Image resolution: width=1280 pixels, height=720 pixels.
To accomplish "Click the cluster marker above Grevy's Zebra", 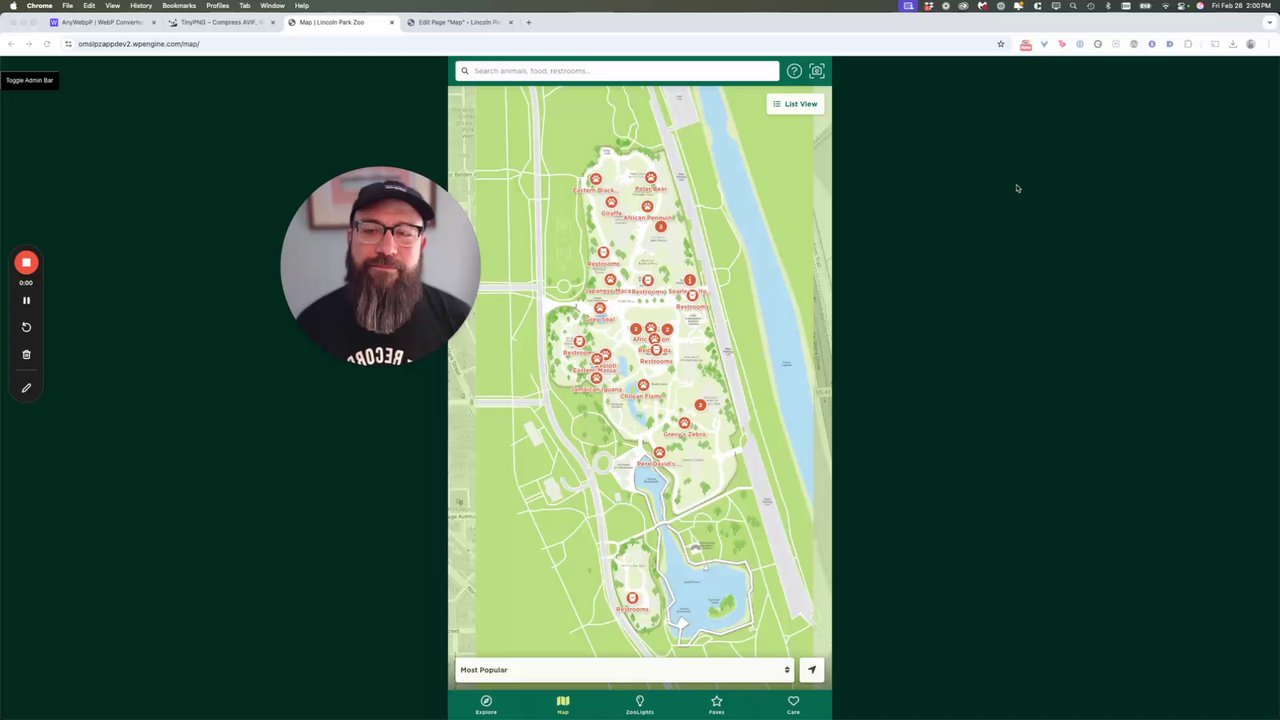I will pos(700,405).
